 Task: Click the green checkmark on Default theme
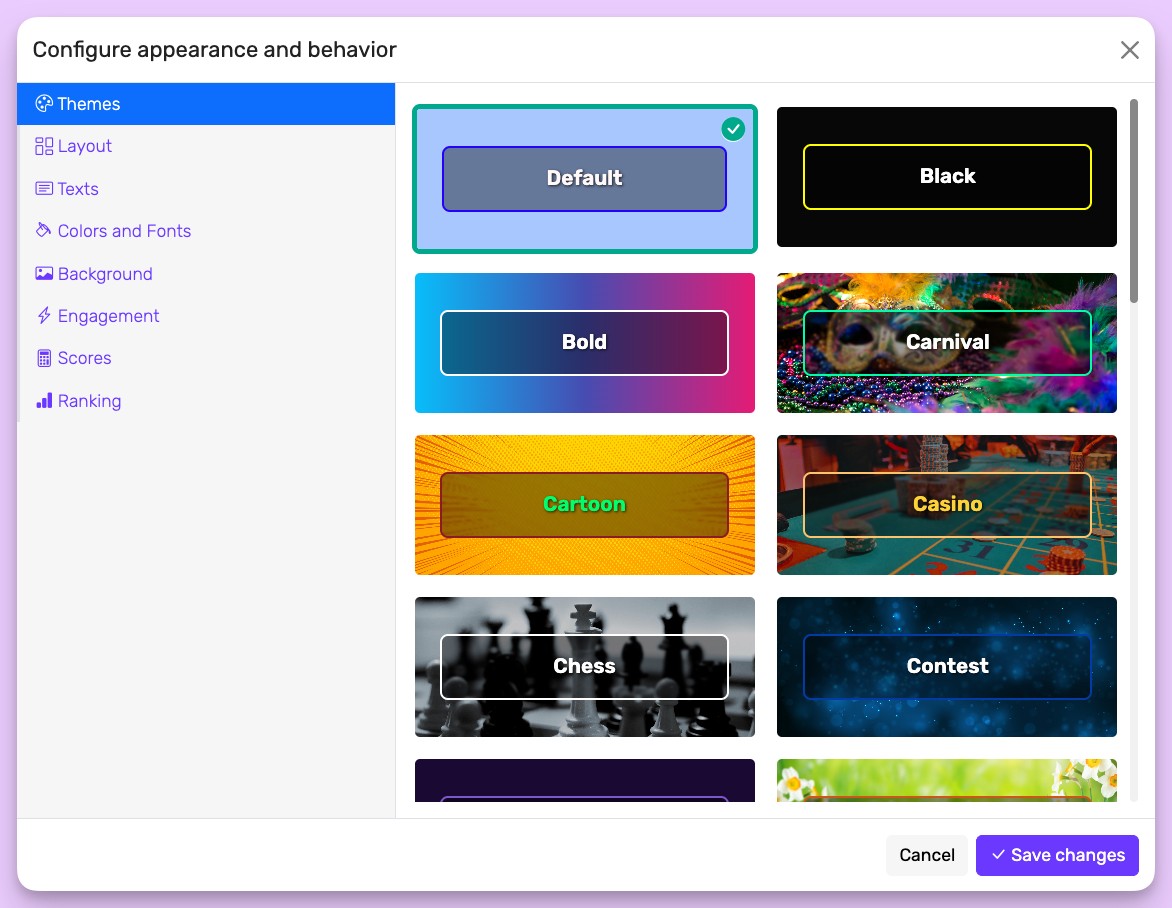pos(733,129)
